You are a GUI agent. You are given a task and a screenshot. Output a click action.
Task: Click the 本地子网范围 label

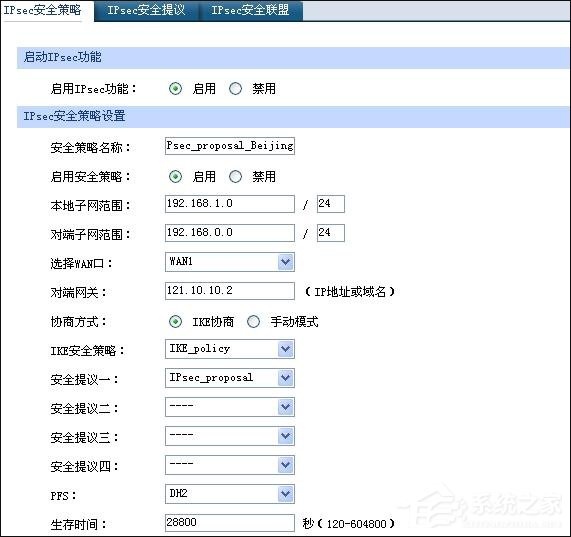90,206
